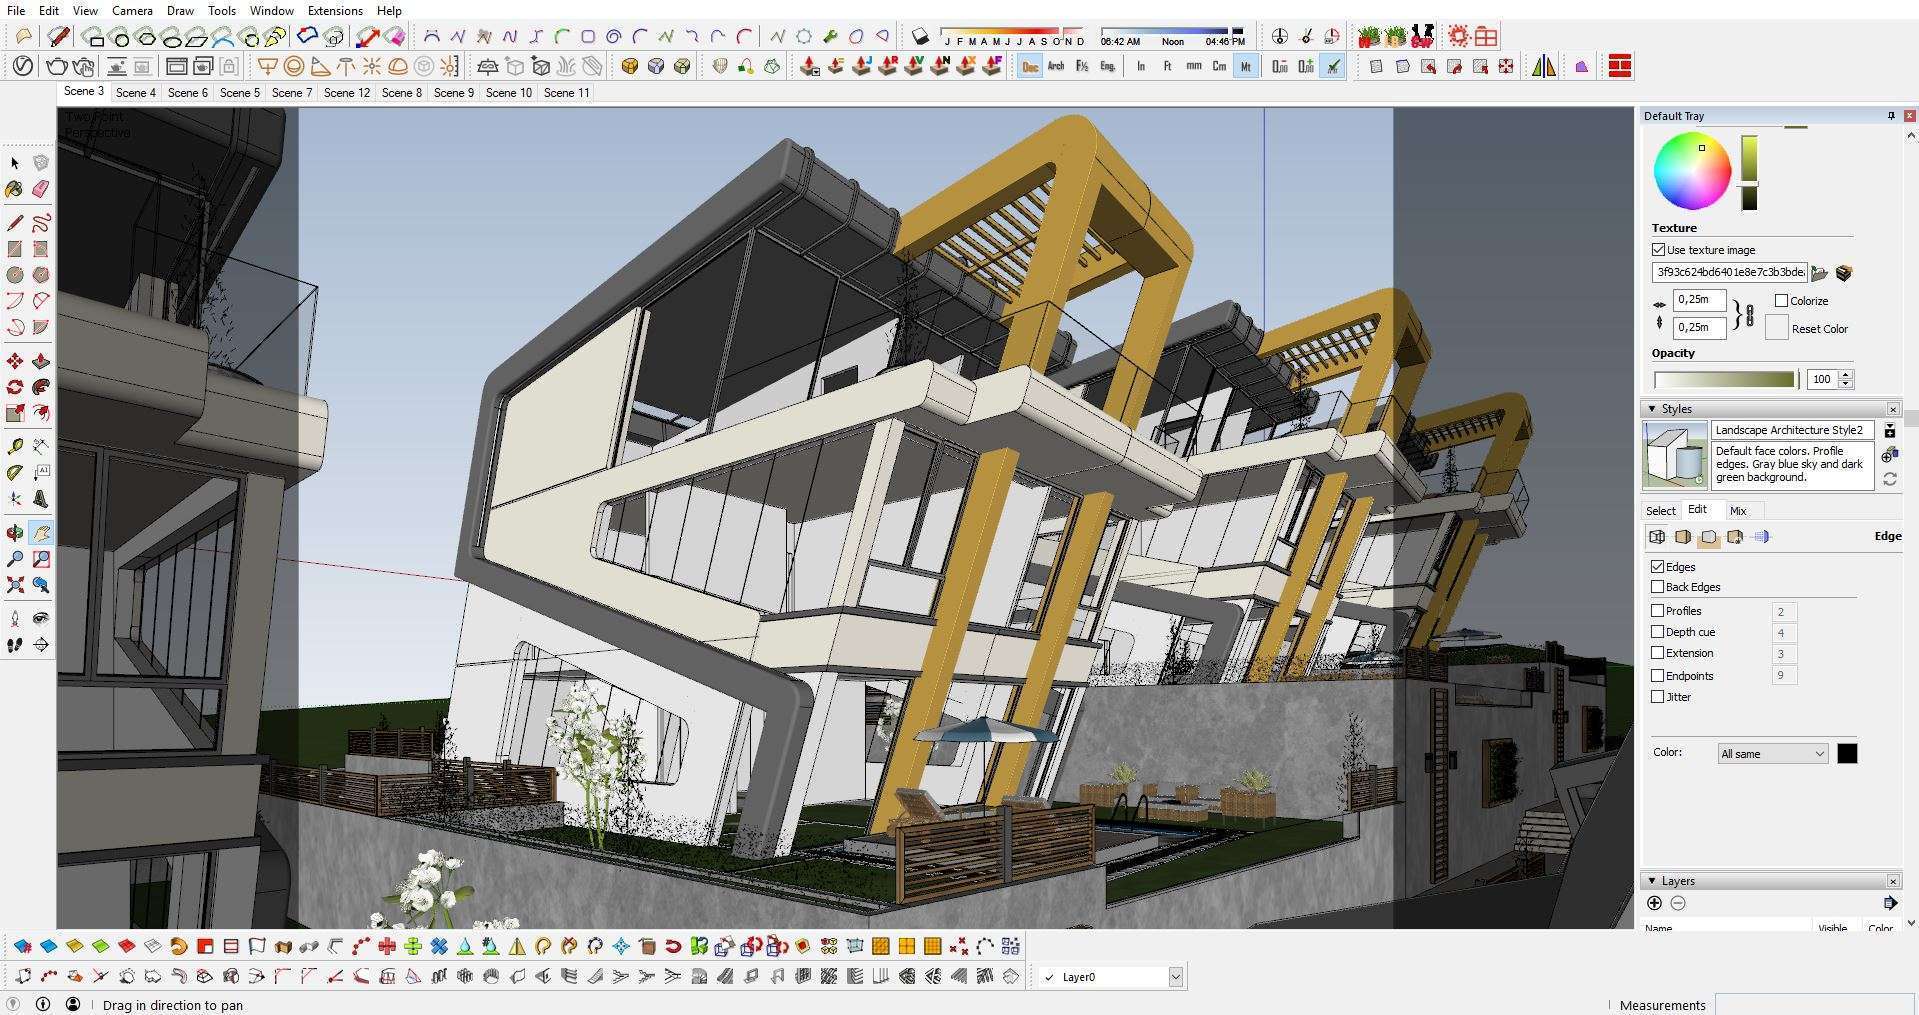Image resolution: width=1919 pixels, height=1015 pixels.
Task: Click Add Layer plus icon
Action: coord(1654,903)
